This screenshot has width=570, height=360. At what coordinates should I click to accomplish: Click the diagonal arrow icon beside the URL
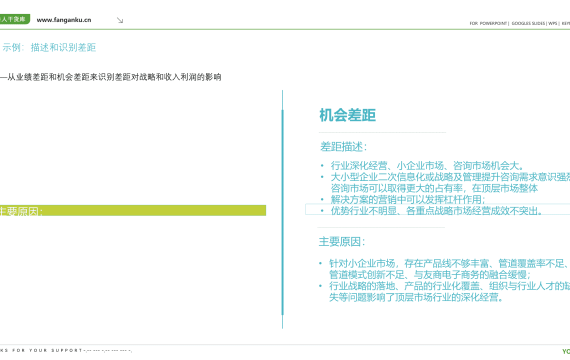120,20
